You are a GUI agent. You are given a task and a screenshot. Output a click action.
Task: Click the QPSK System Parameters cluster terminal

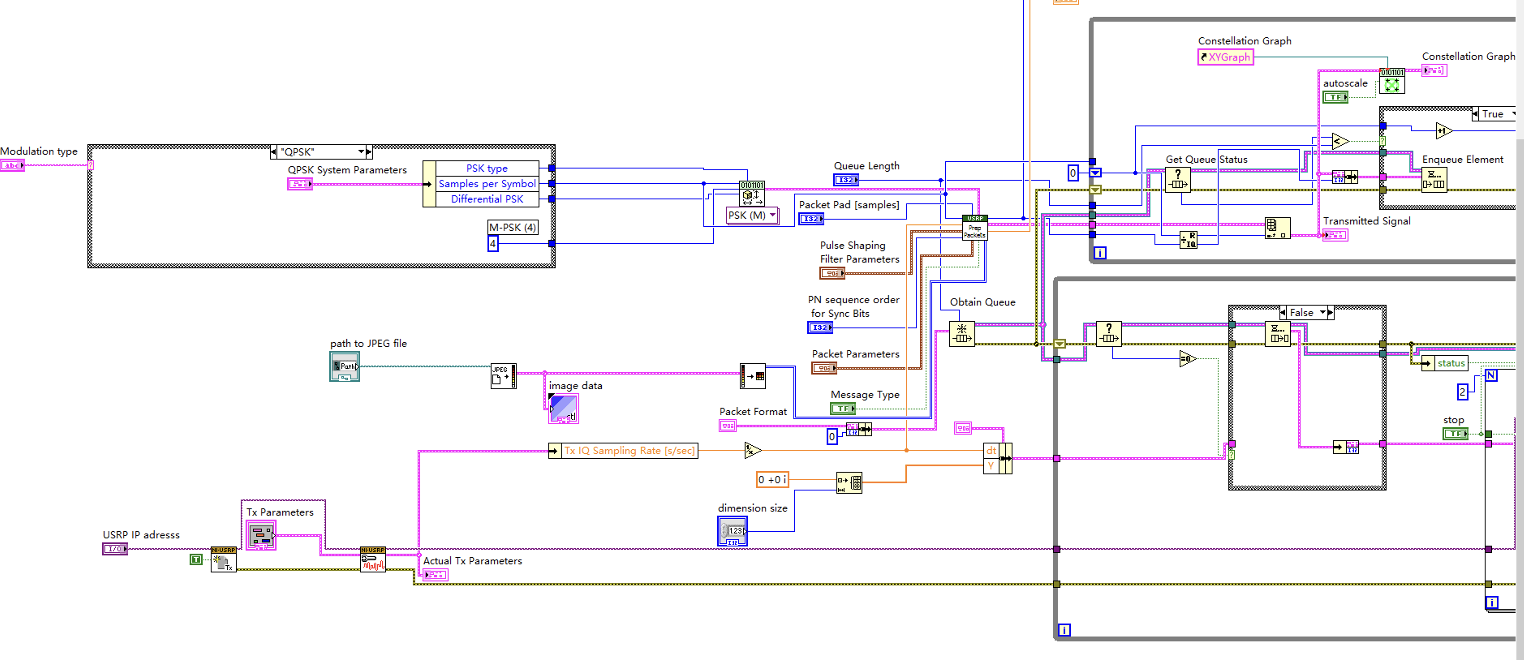301,184
